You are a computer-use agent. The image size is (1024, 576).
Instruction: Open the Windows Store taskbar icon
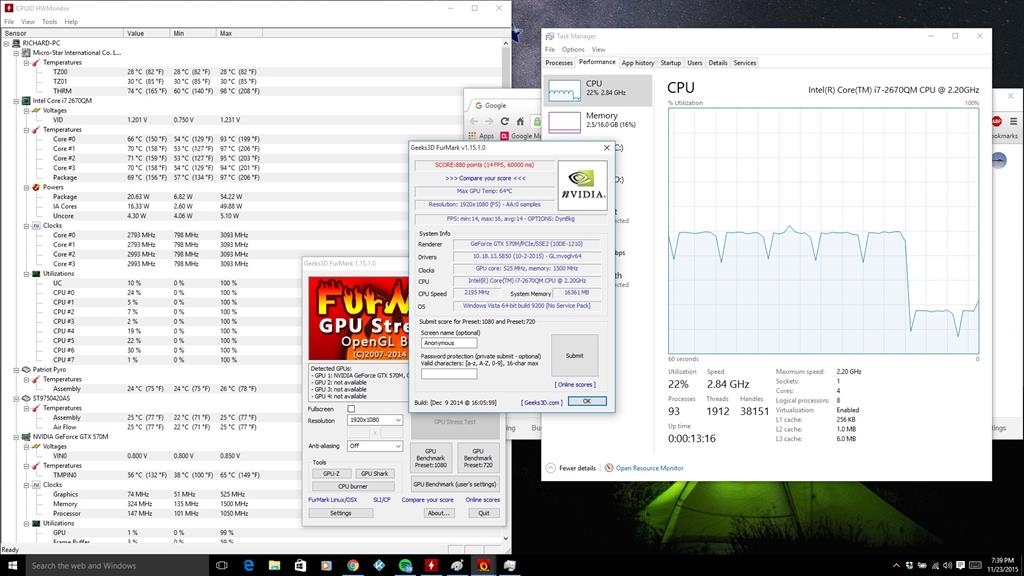[300, 566]
